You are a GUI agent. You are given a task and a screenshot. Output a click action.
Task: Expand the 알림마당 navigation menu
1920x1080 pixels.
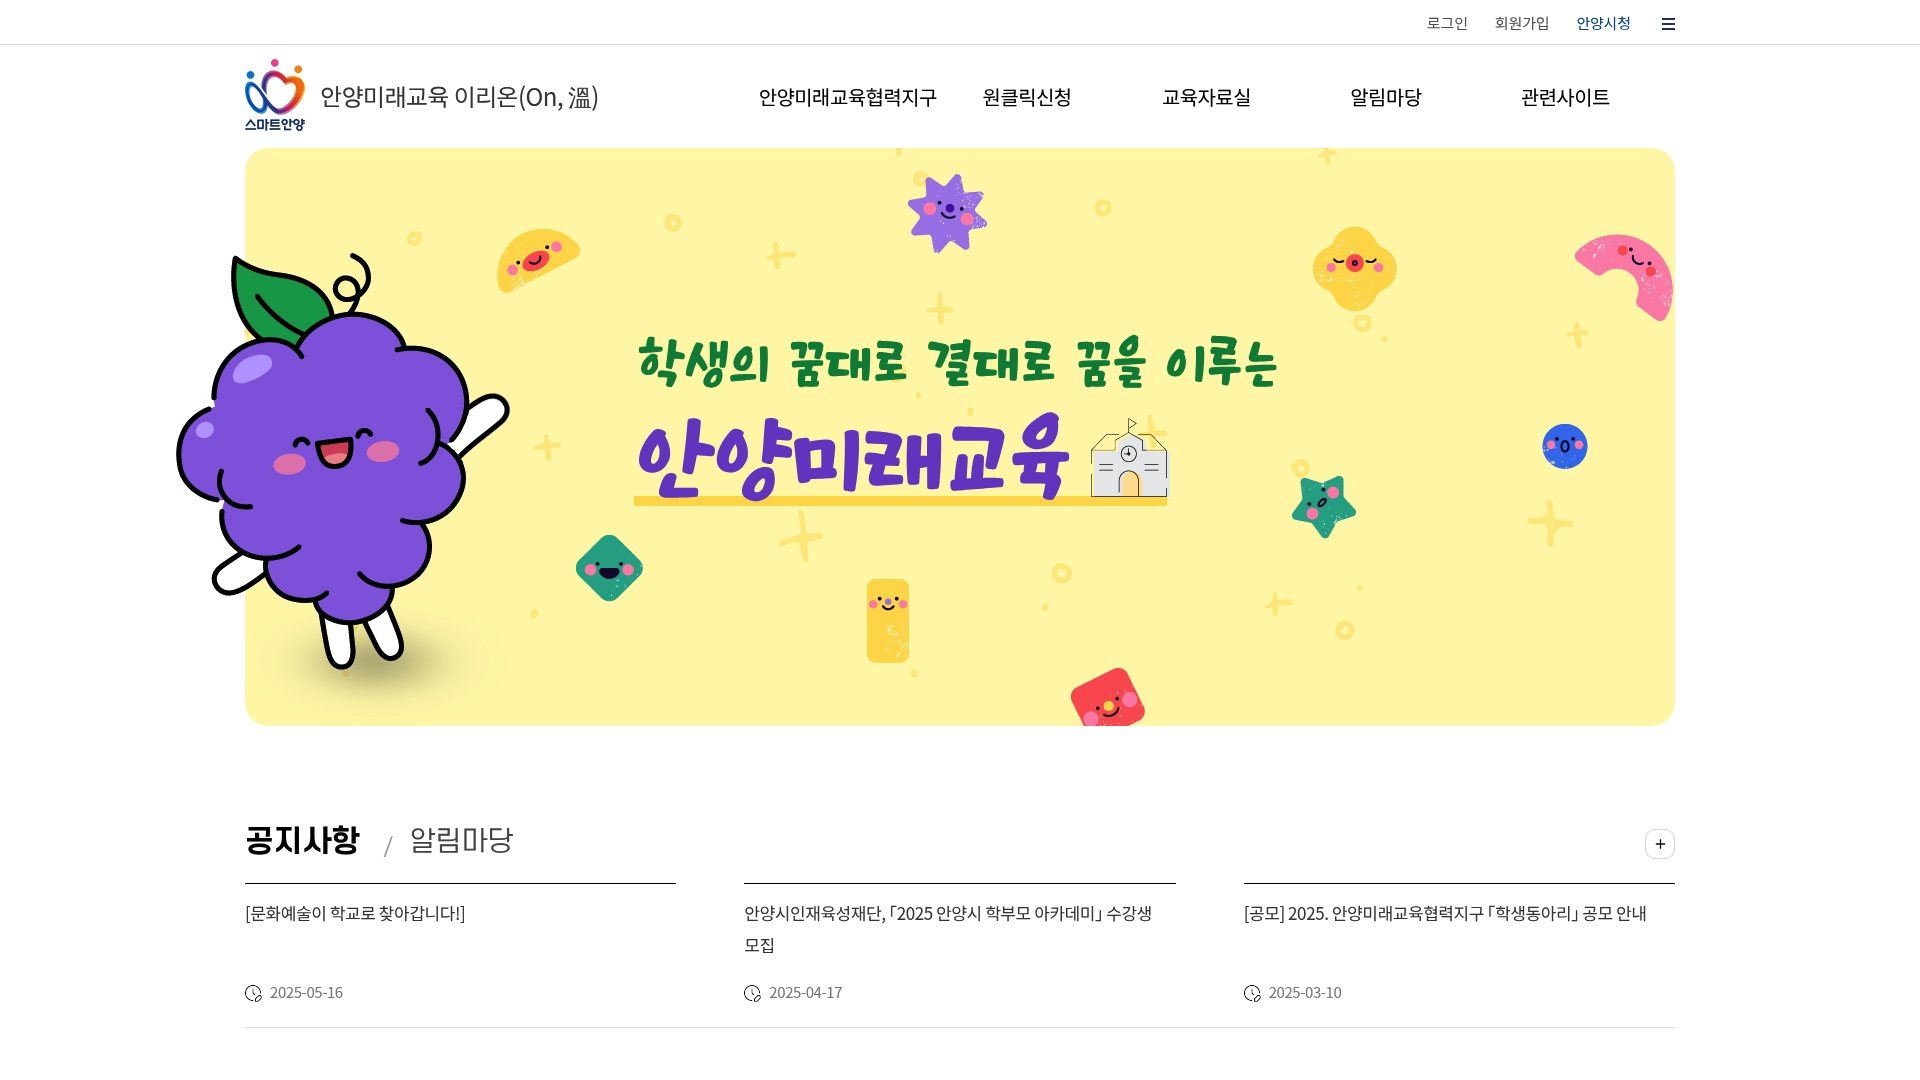pyautogui.click(x=1386, y=97)
